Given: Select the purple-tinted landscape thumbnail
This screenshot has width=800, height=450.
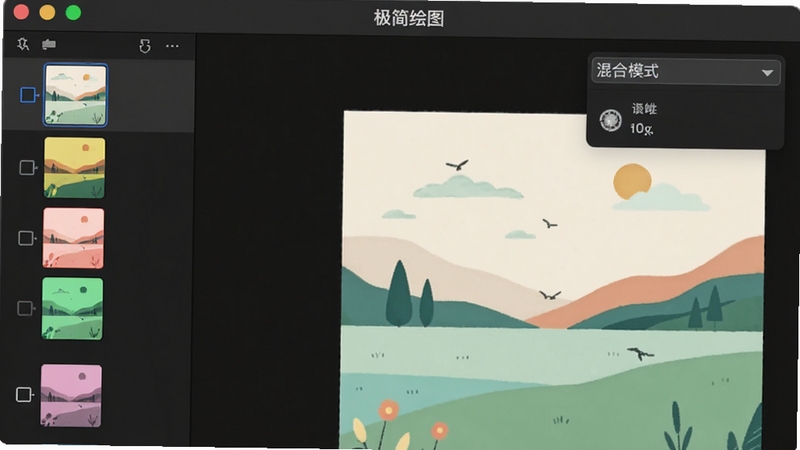Looking at the screenshot, I should pos(71,395).
